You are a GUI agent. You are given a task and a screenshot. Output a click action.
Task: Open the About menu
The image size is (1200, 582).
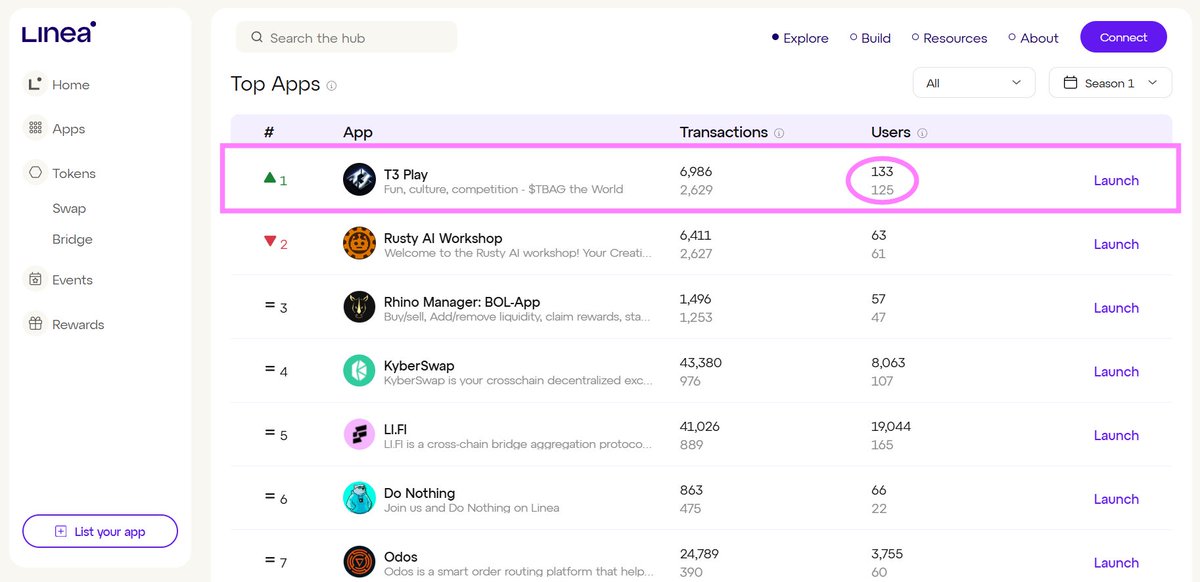(x=1033, y=38)
